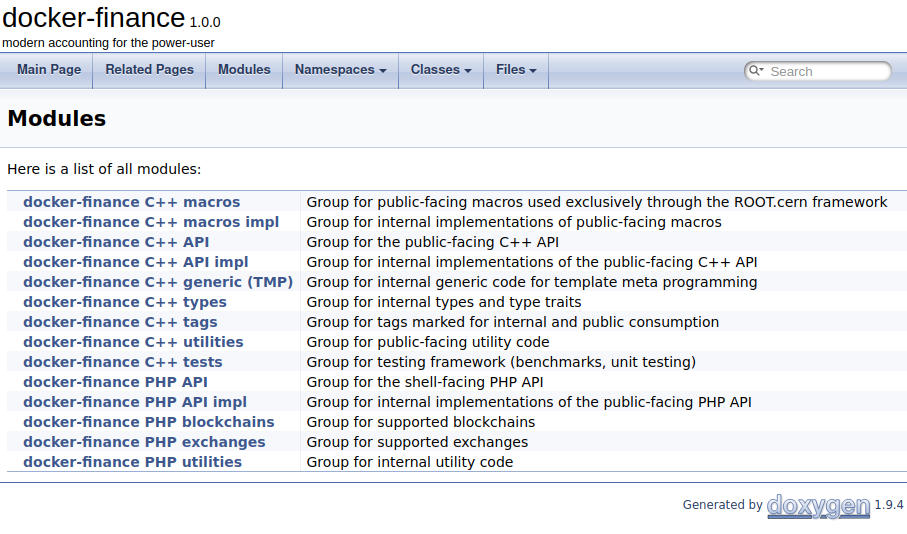Screen dimensions: 907x534
Task: Click the doxygen logo in footer
Action: (818, 506)
